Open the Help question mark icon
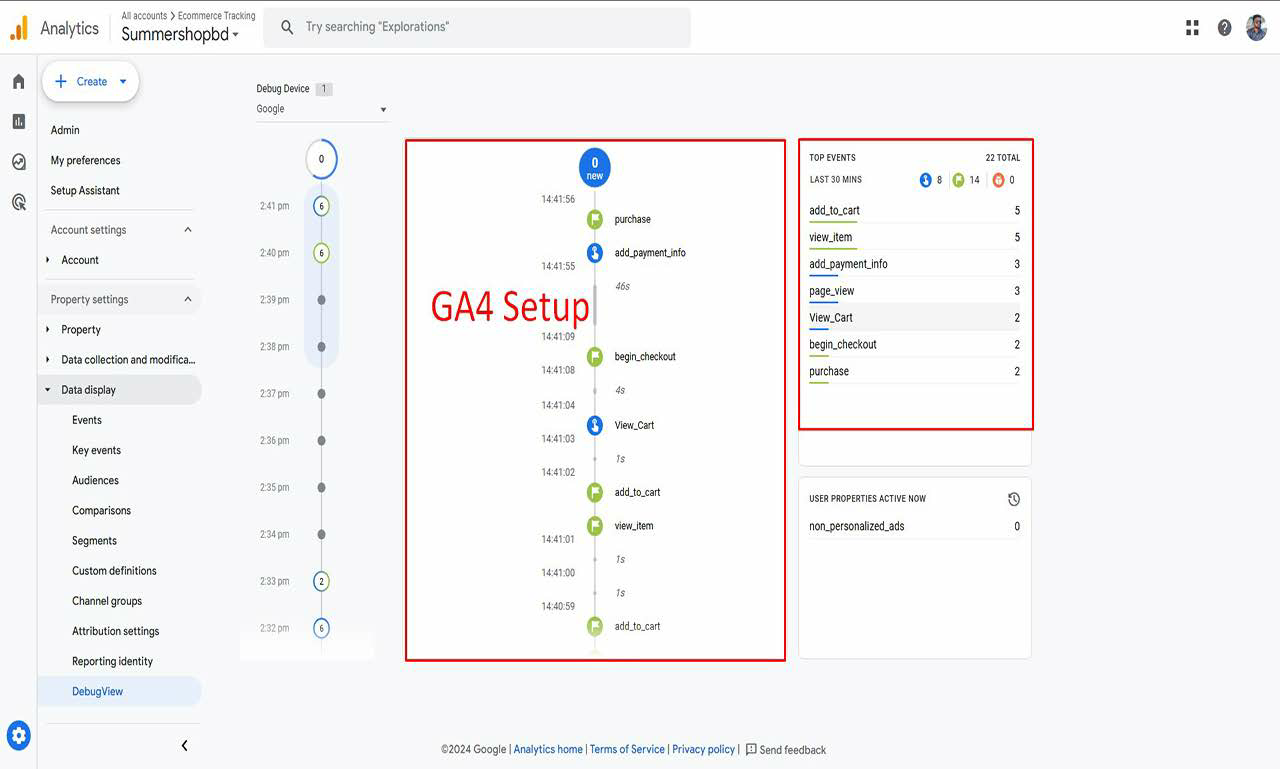 [x=1224, y=27]
